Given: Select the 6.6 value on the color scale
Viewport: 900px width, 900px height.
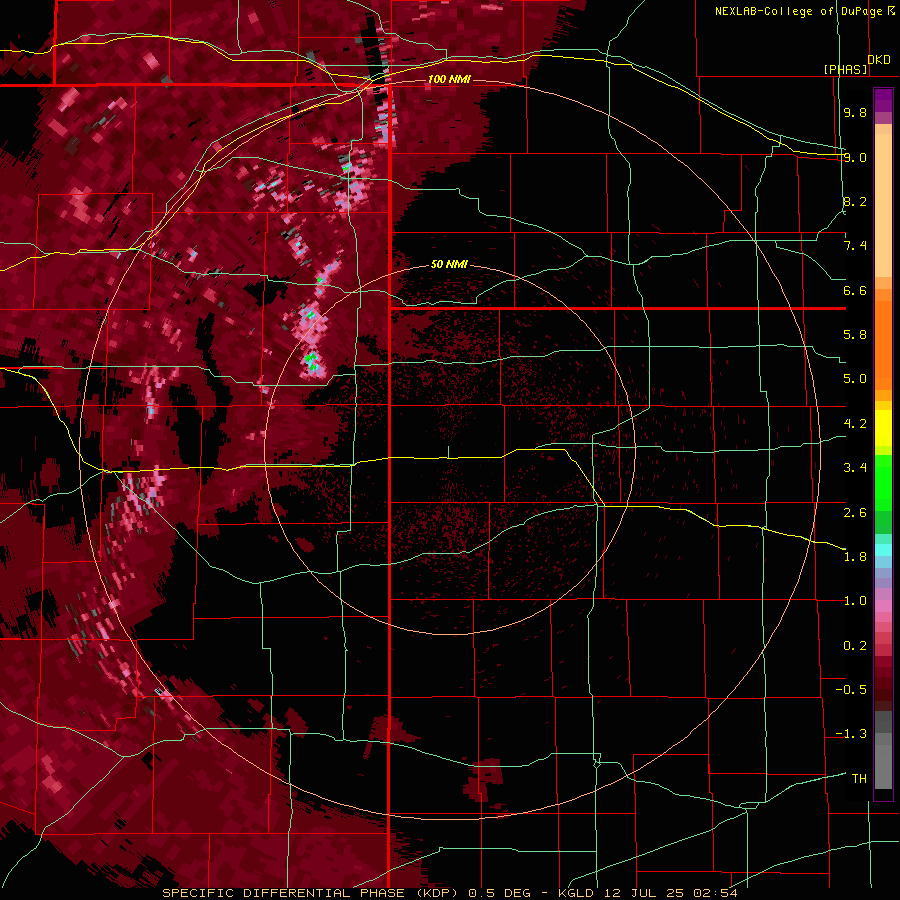Looking at the screenshot, I should click(x=855, y=290).
